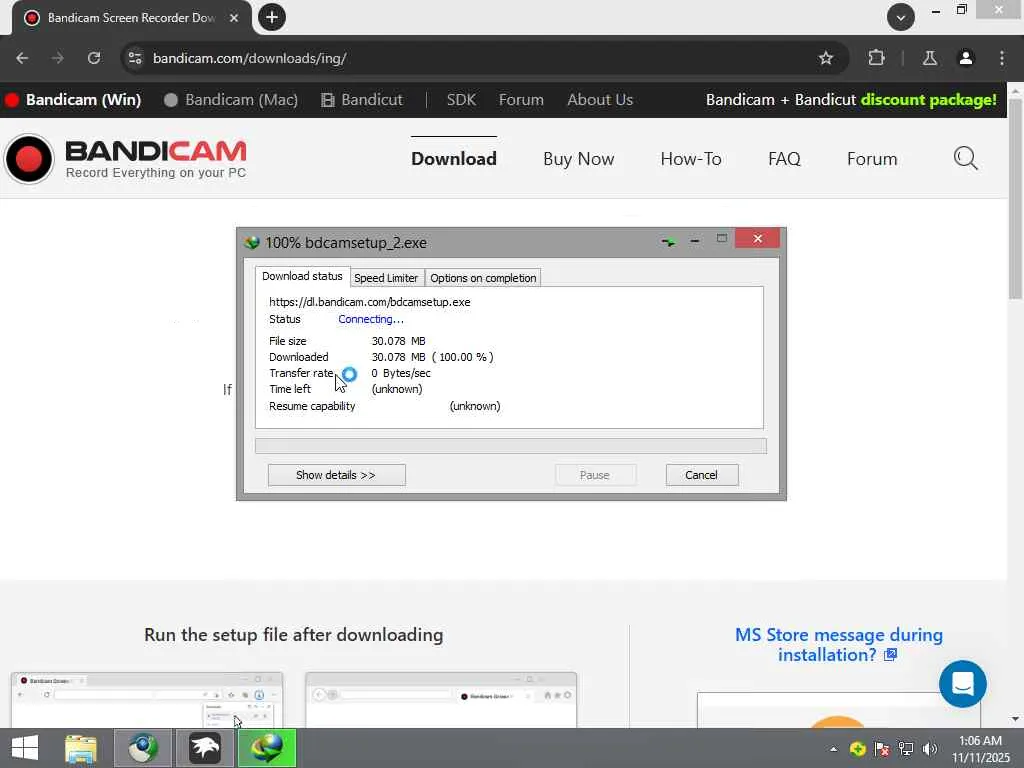
Task: Open File Explorer from taskbar
Action: (81, 748)
